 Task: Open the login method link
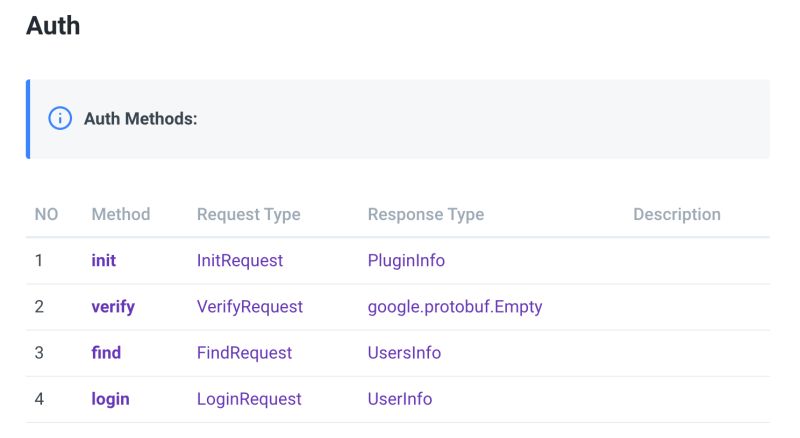tap(110, 399)
